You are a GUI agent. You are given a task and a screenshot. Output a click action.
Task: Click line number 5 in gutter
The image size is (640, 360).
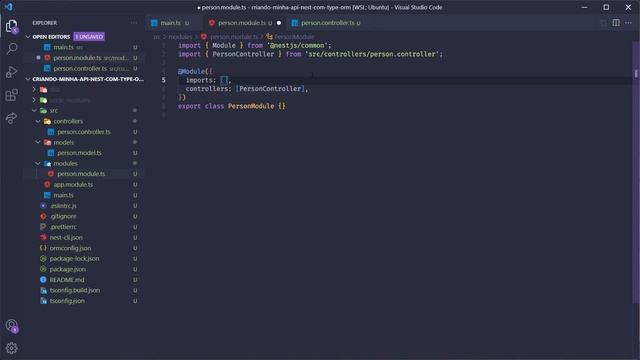pyautogui.click(x=164, y=80)
